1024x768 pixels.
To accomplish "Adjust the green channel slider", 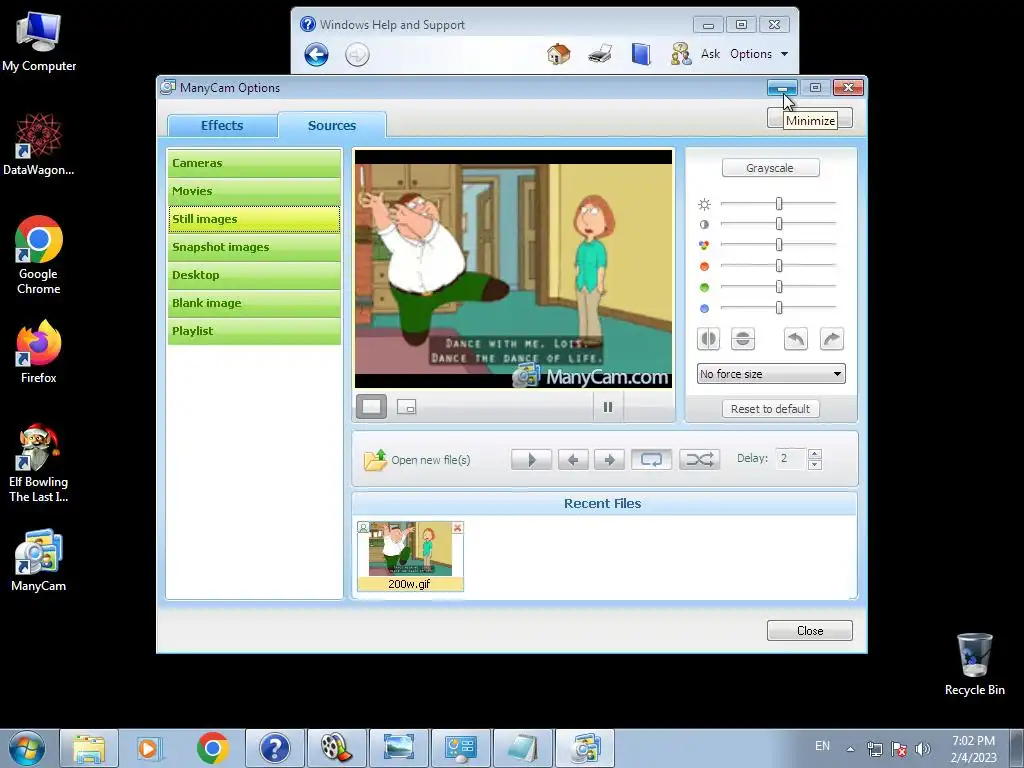I will point(779,287).
